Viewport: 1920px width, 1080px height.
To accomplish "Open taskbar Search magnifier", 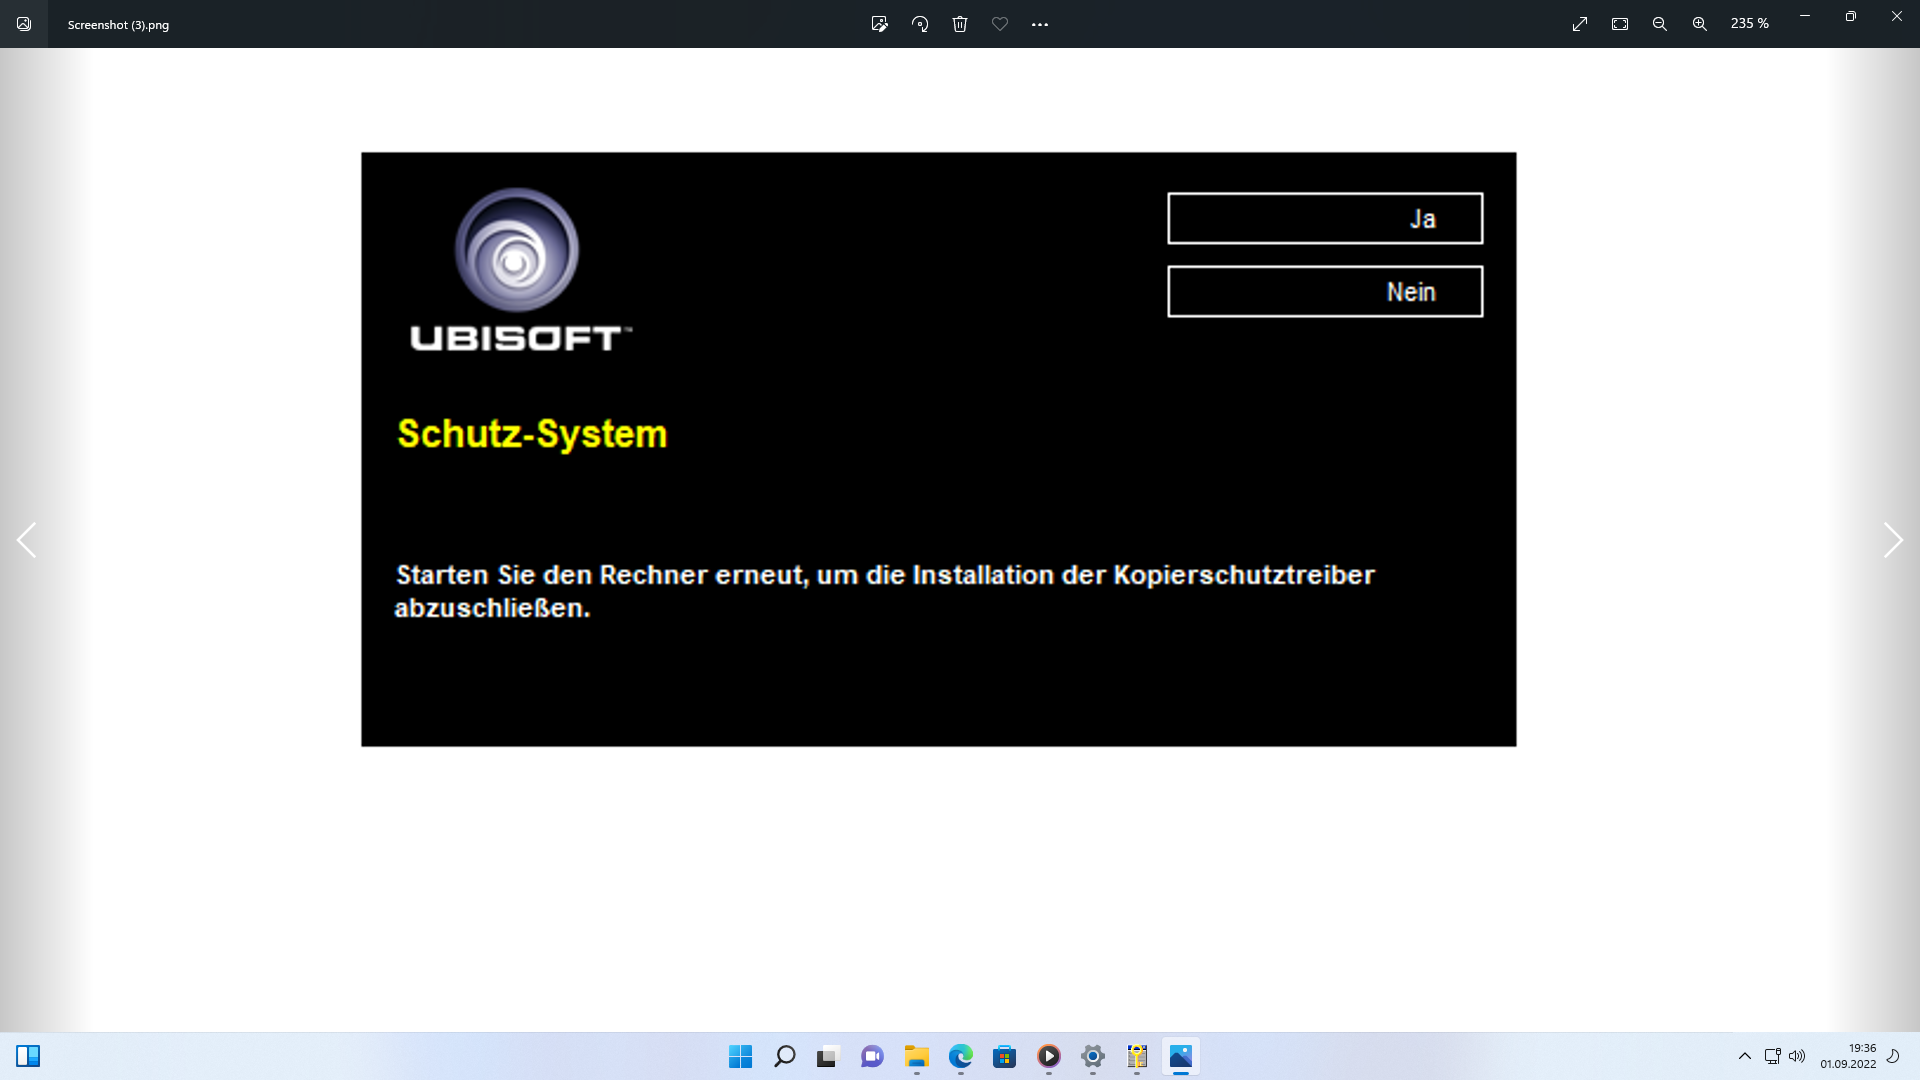I will point(785,1056).
